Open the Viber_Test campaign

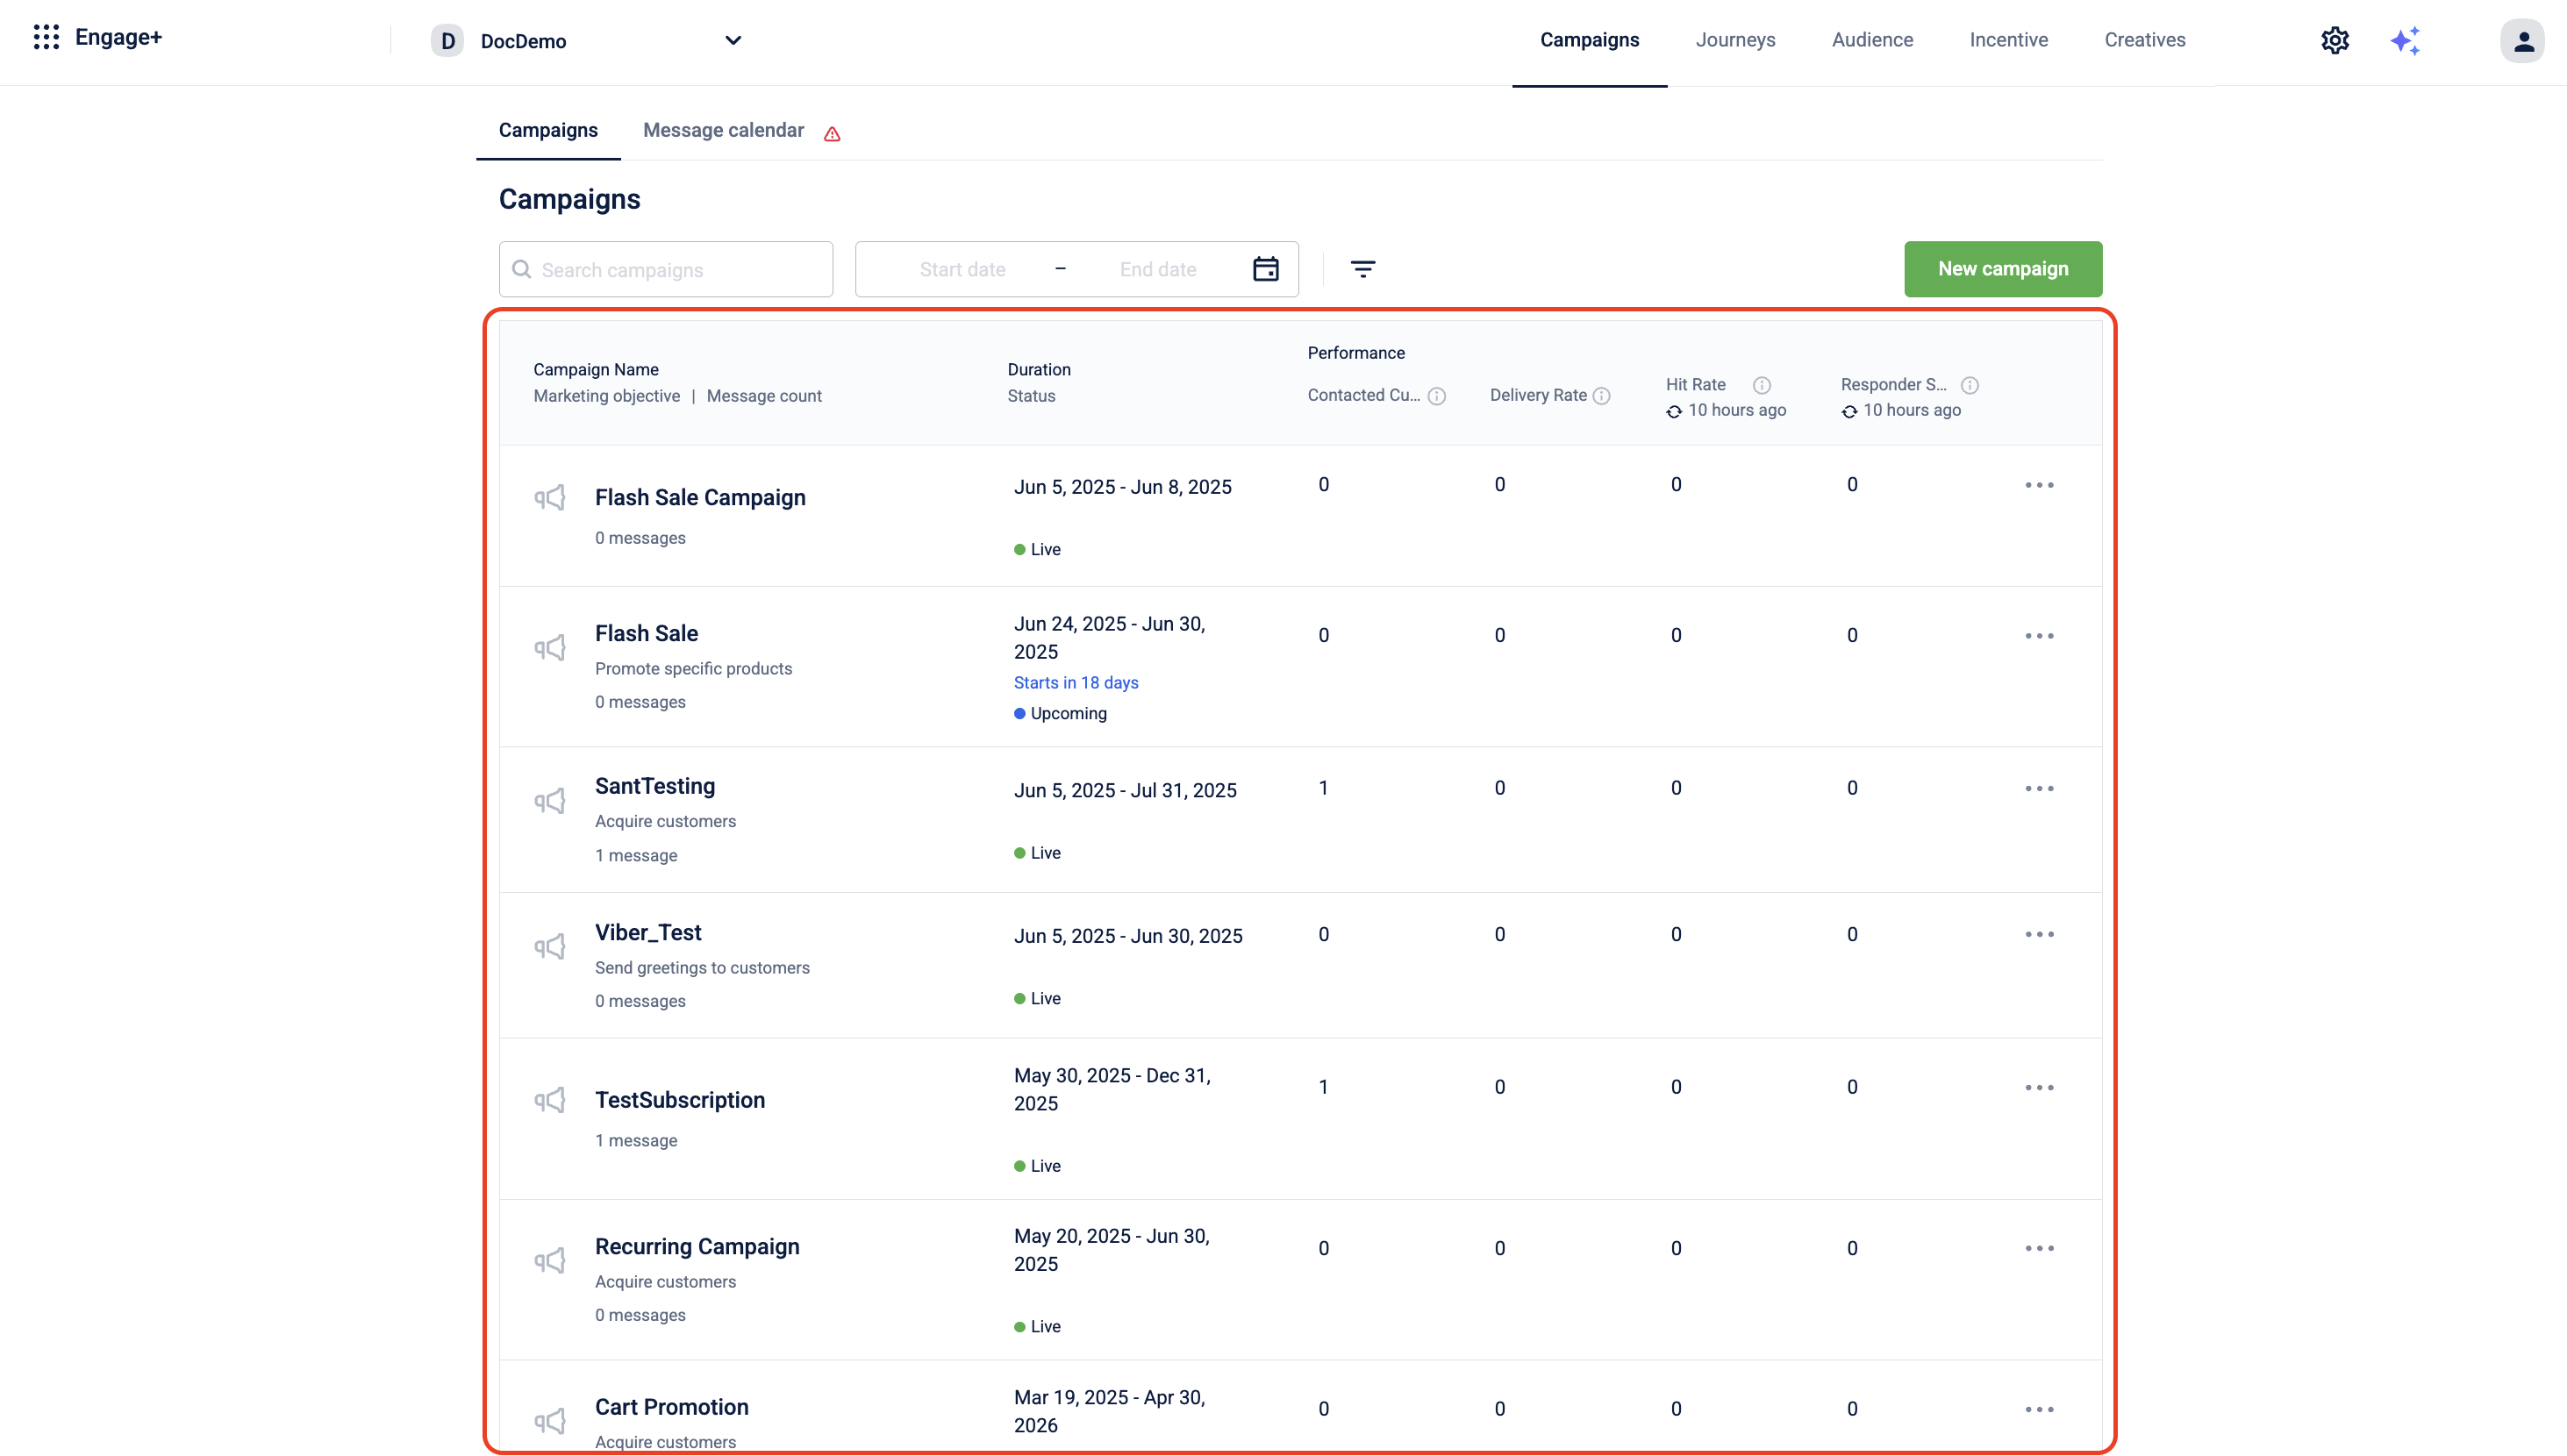pyautogui.click(x=648, y=933)
